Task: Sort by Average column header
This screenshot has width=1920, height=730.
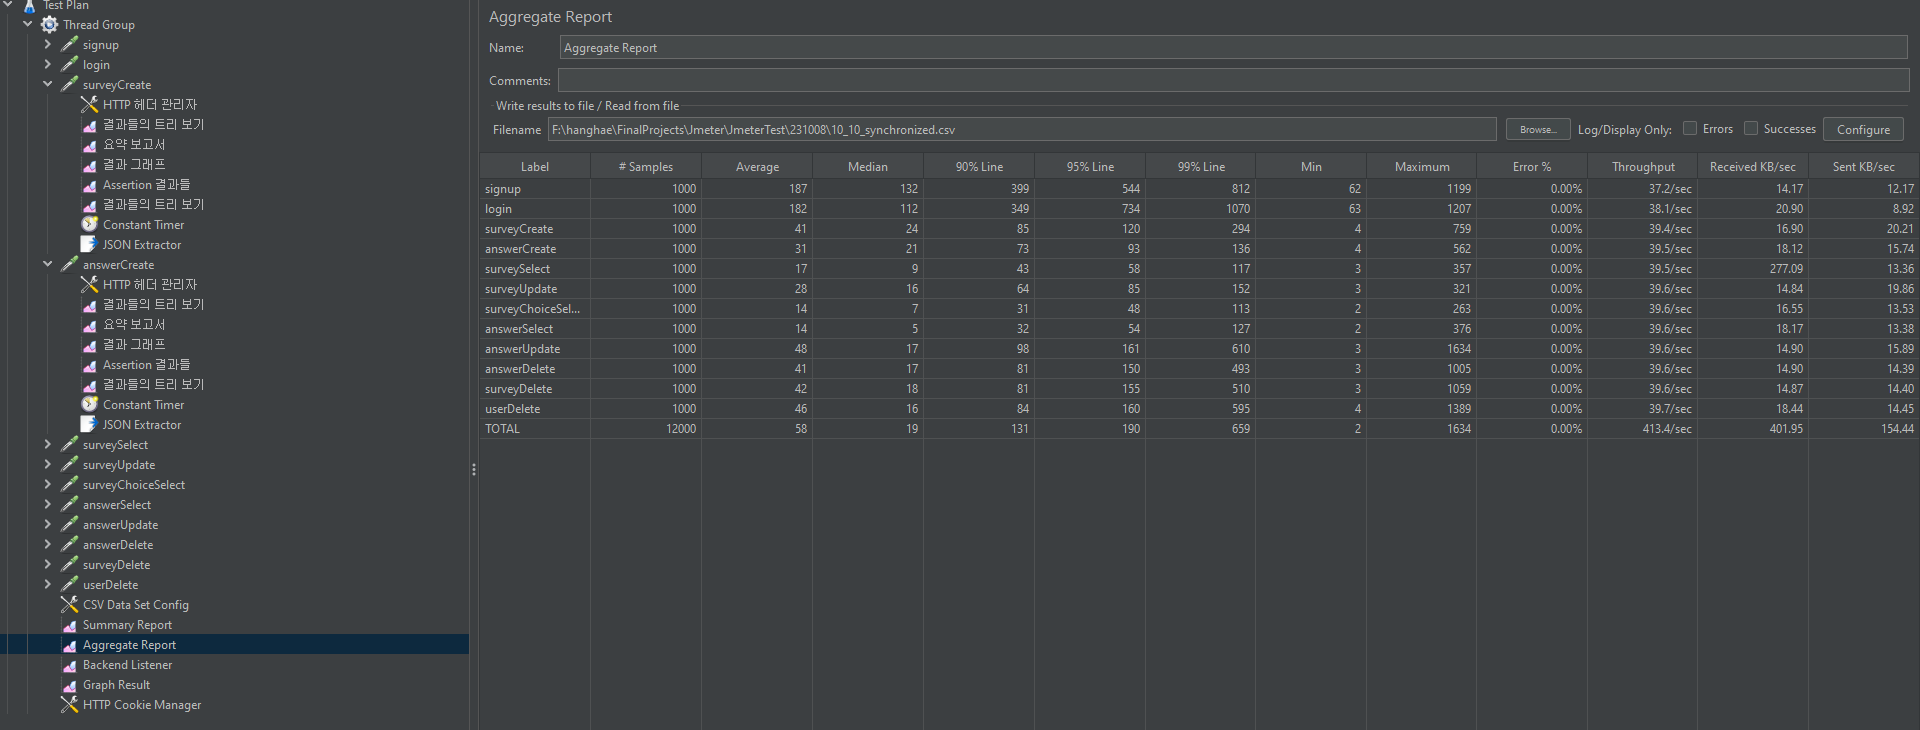Action: (757, 167)
